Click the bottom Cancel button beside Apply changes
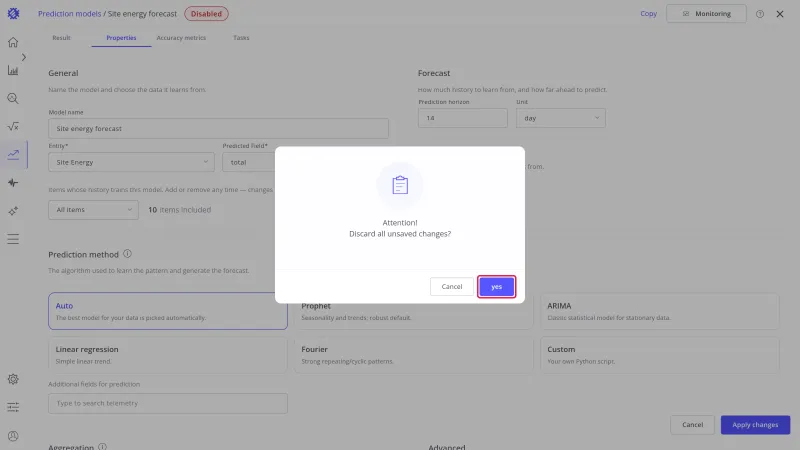The image size is (800, 450). pos(692,424)
